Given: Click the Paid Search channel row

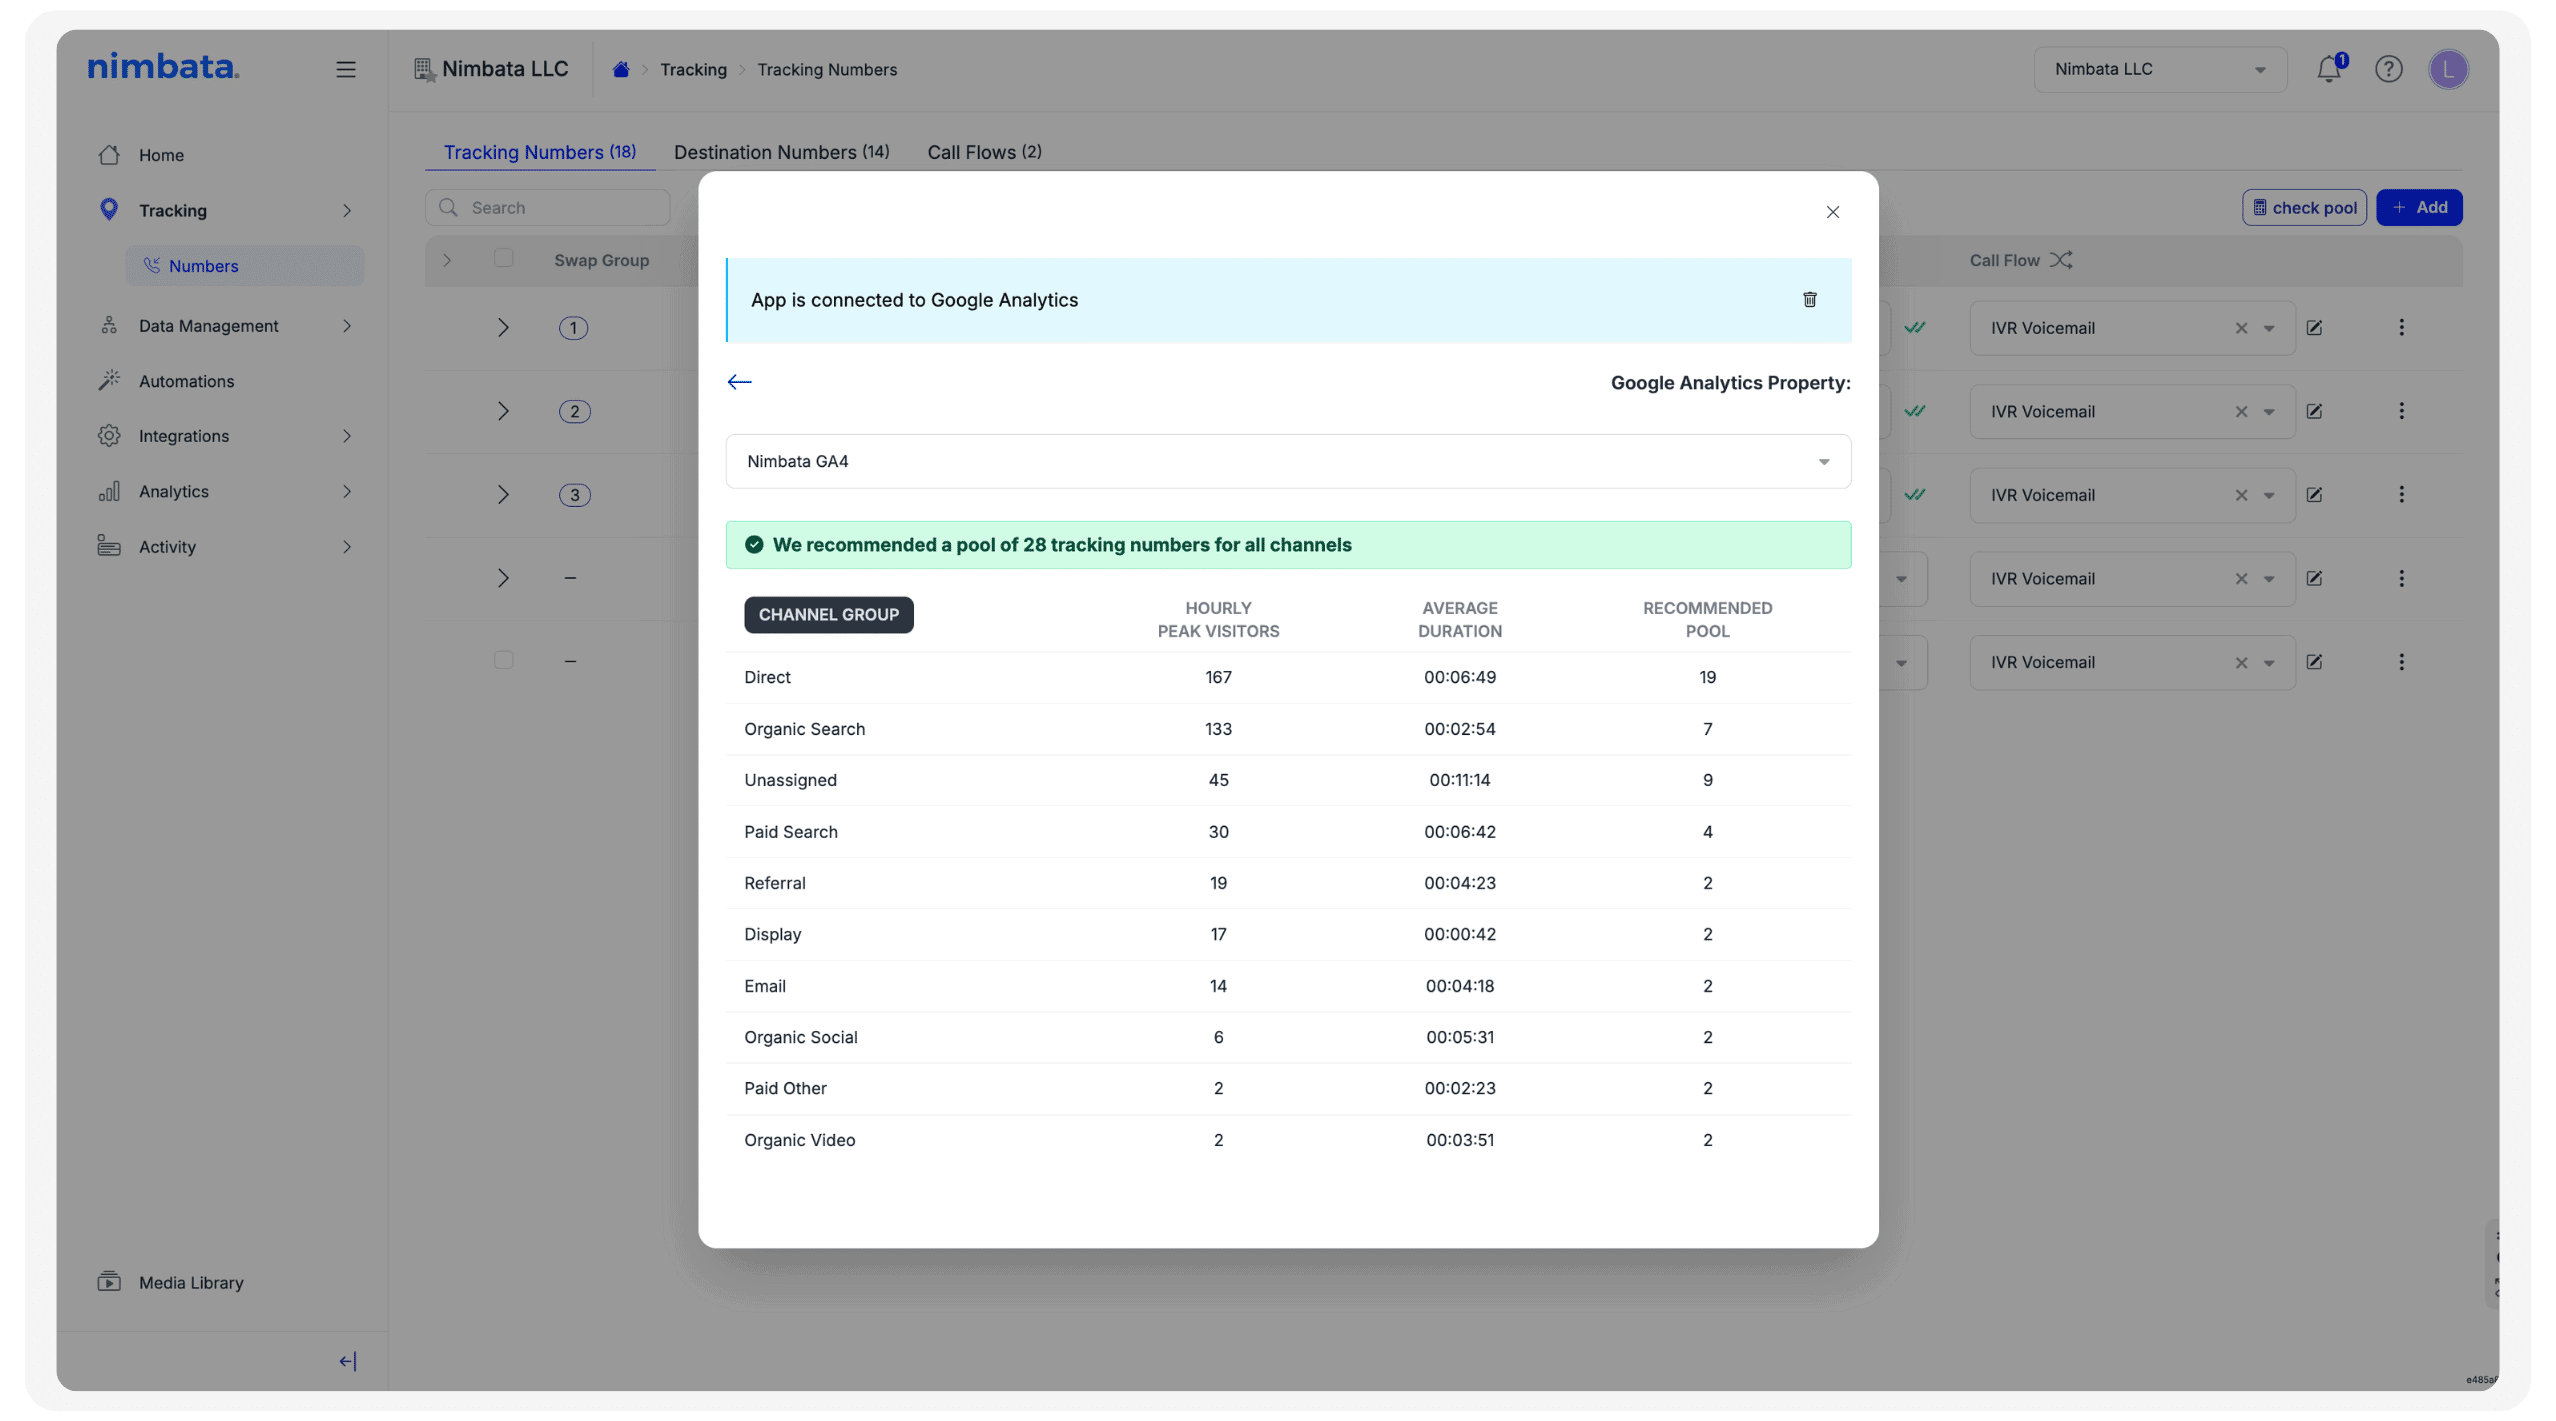Looking at the screenshot, I should (x=1288, y=832).
